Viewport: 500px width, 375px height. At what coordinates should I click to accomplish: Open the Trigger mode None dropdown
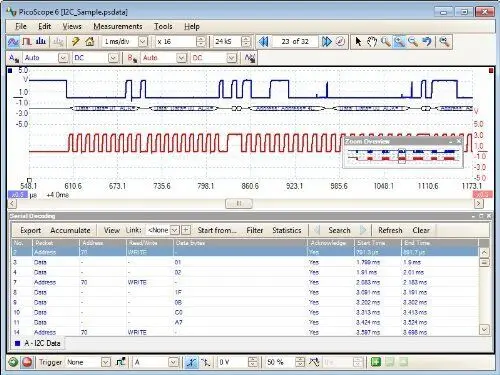click(x=106, y=362)
